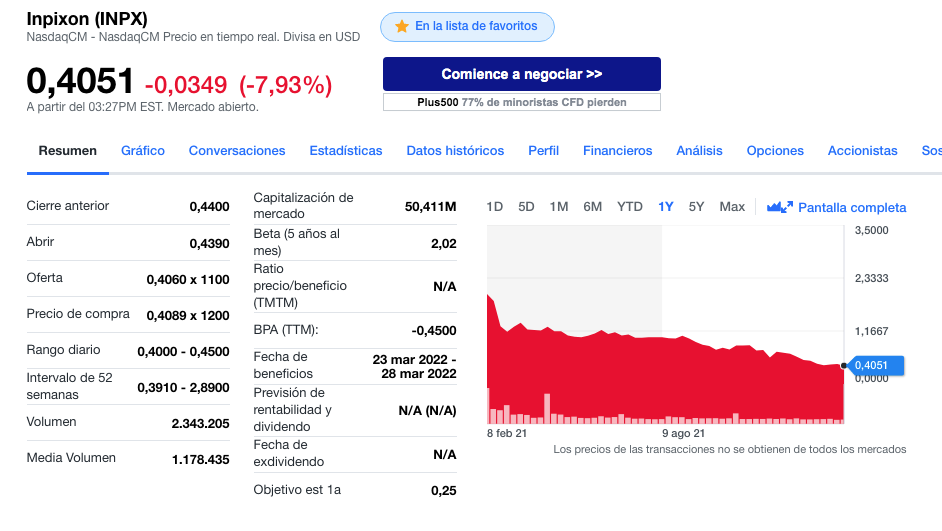Click Beta value 2,02
This screenshot has width=942, height=531.
point(443,243)
